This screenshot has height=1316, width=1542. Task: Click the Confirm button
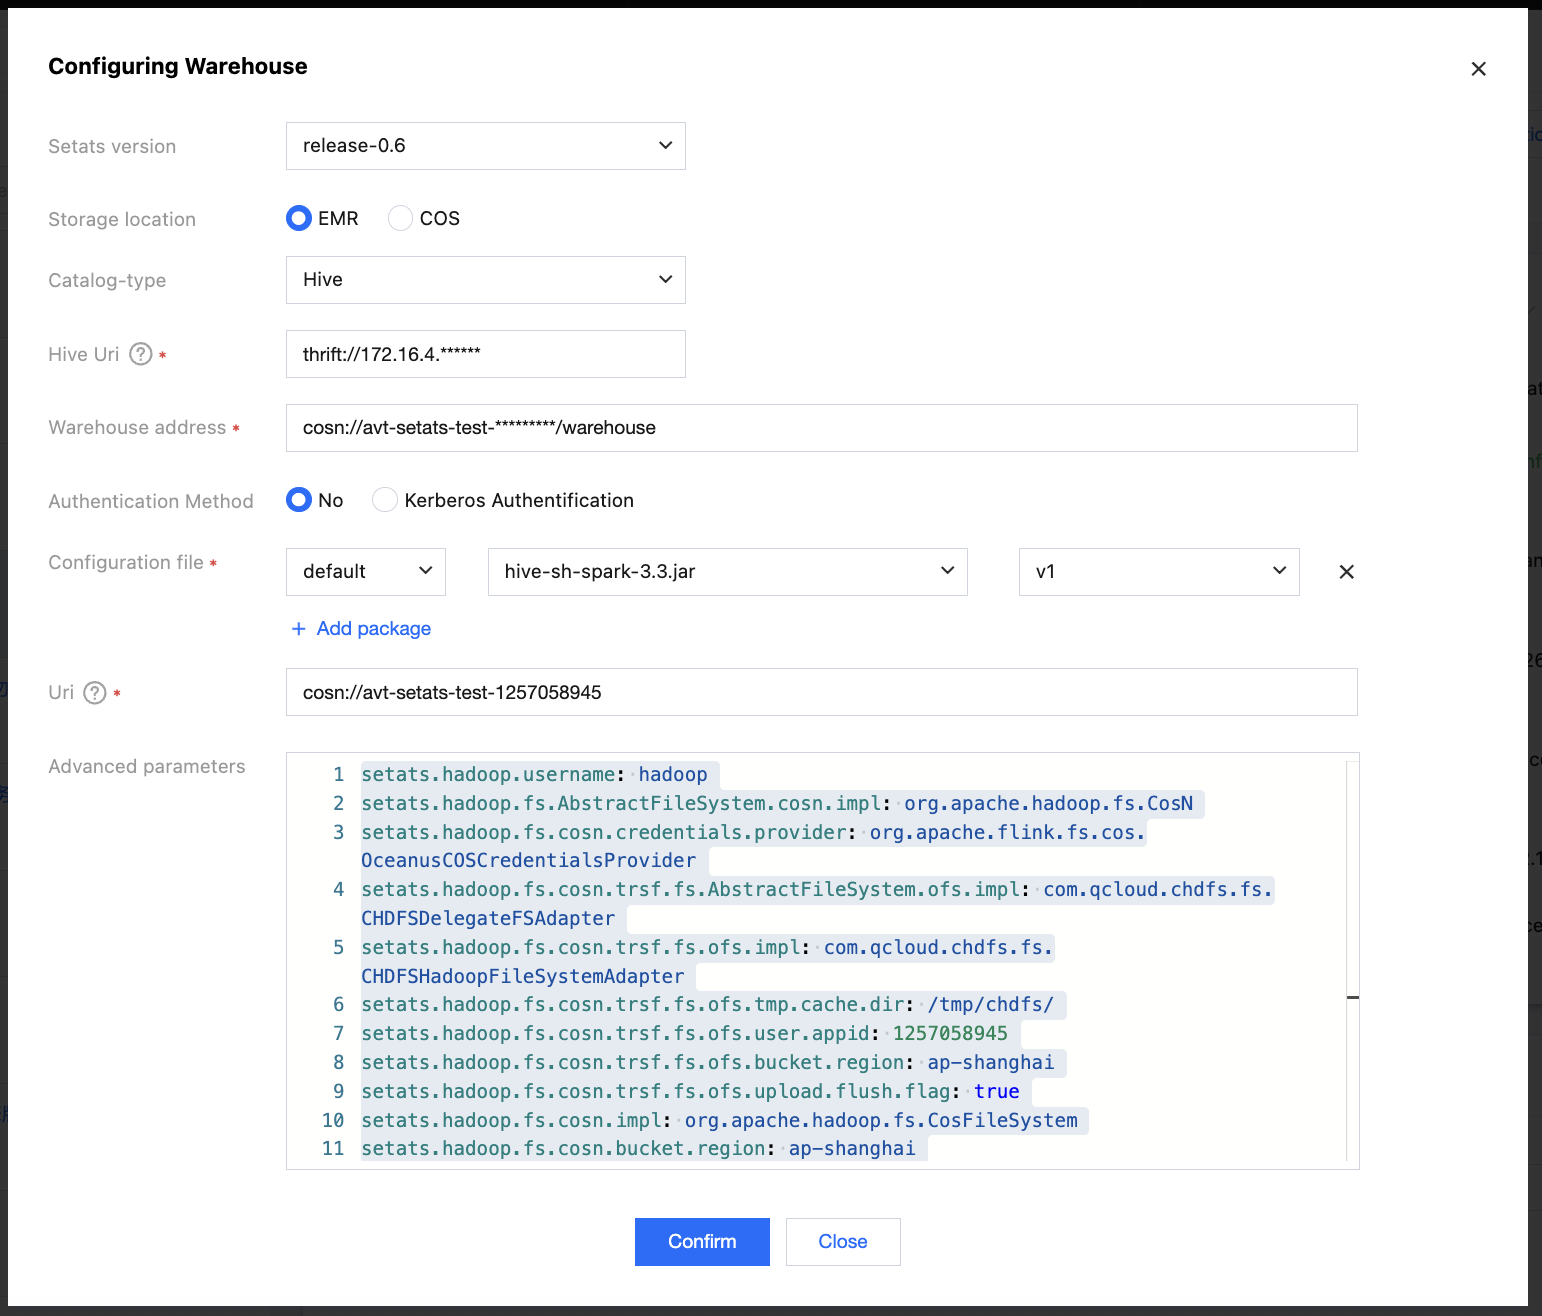click(x=702, y=1242)
